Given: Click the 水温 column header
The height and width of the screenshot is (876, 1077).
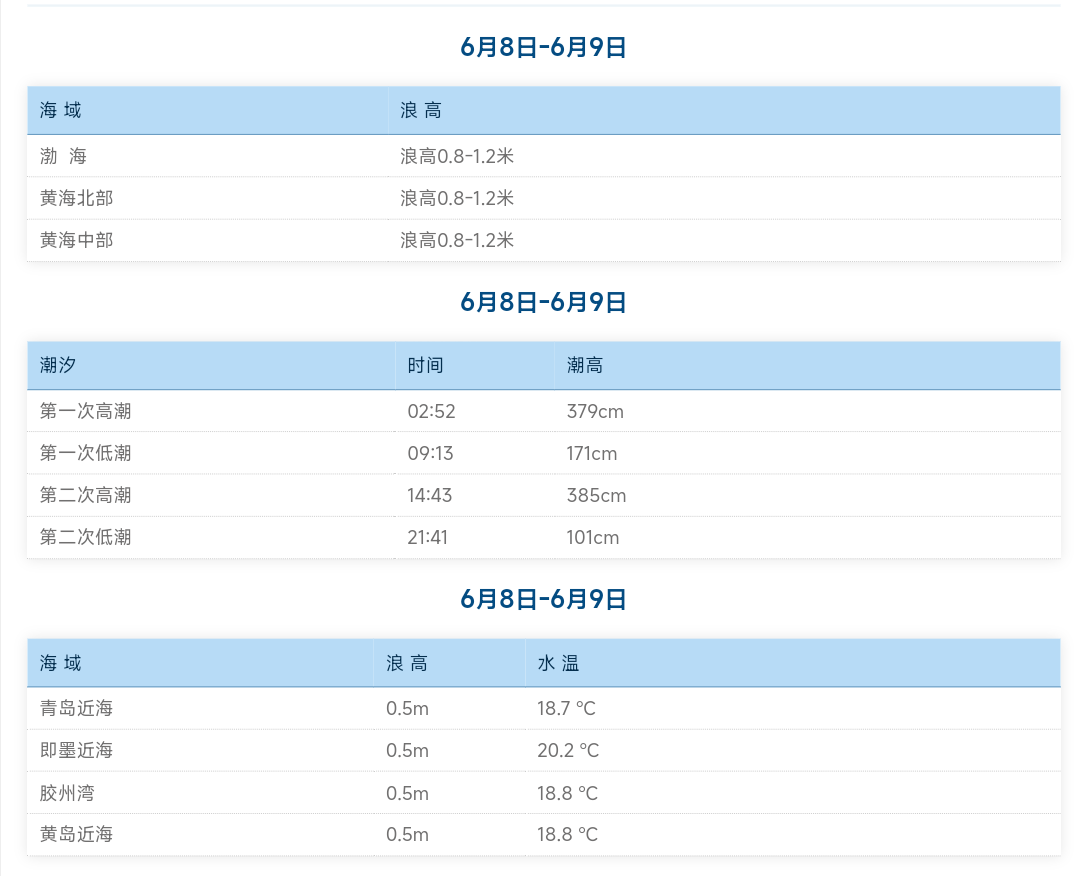Looking at the screenshot, I should pos(558,663).
